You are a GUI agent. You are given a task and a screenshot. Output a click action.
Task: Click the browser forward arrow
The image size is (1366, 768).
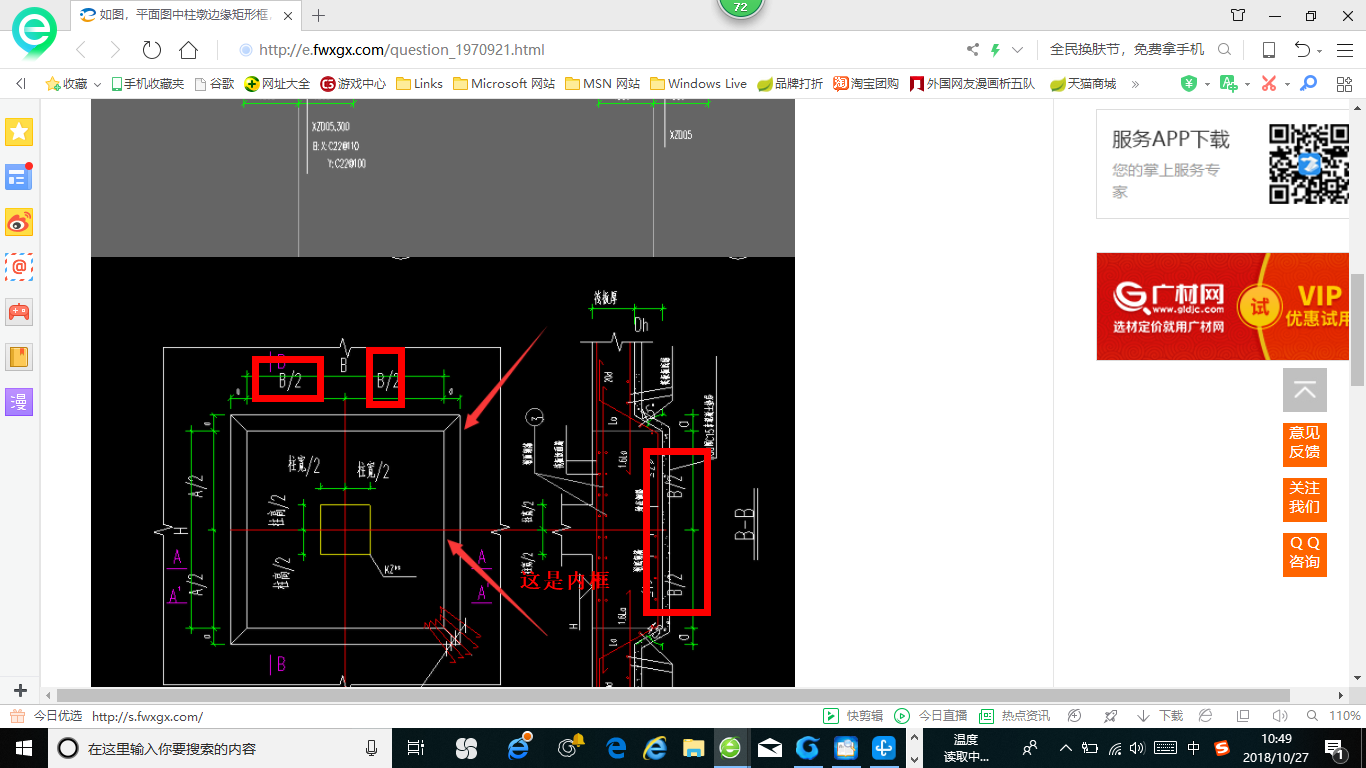(x=115, y=50)
